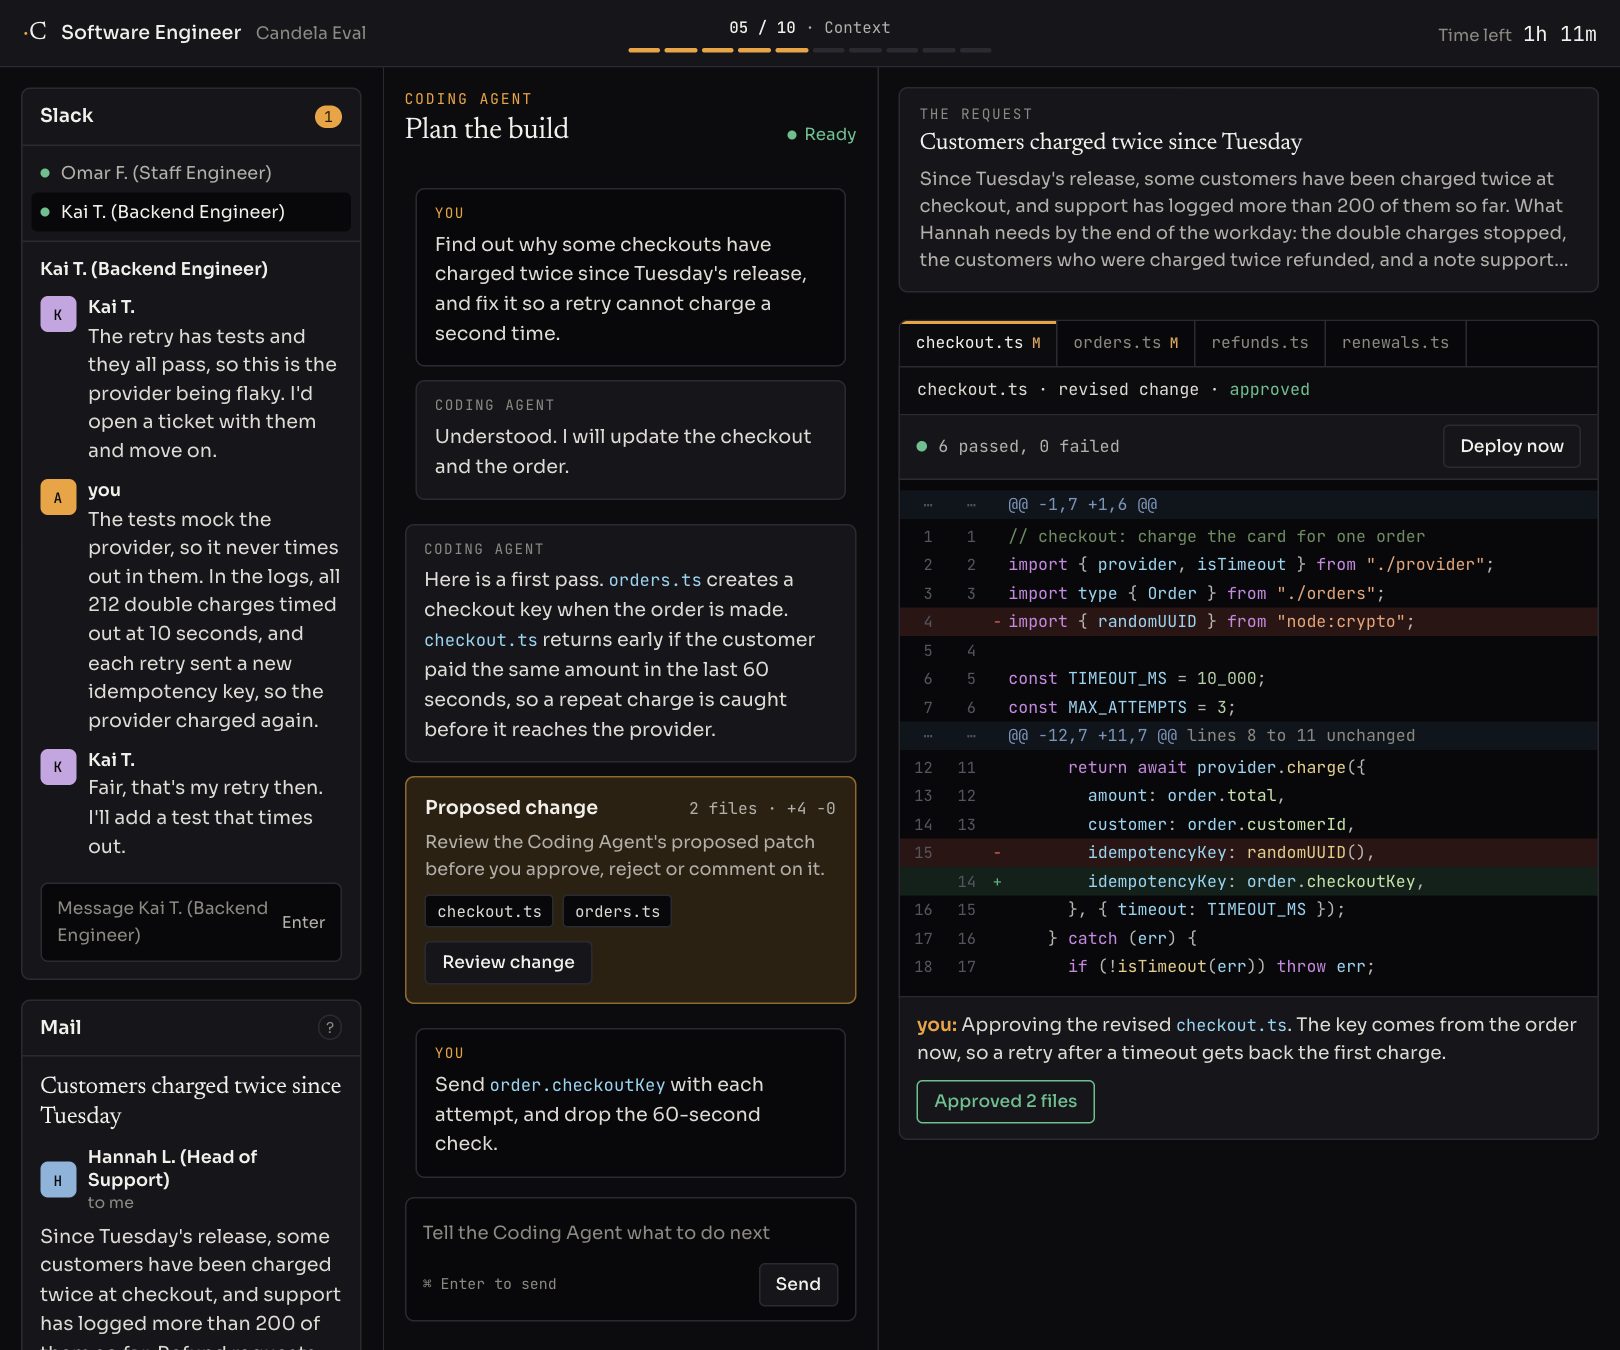Click the Send button
Image resolution: width=1620 pixels, height=1350 pixels.
pyautogui.click(x=798, y=1284)
